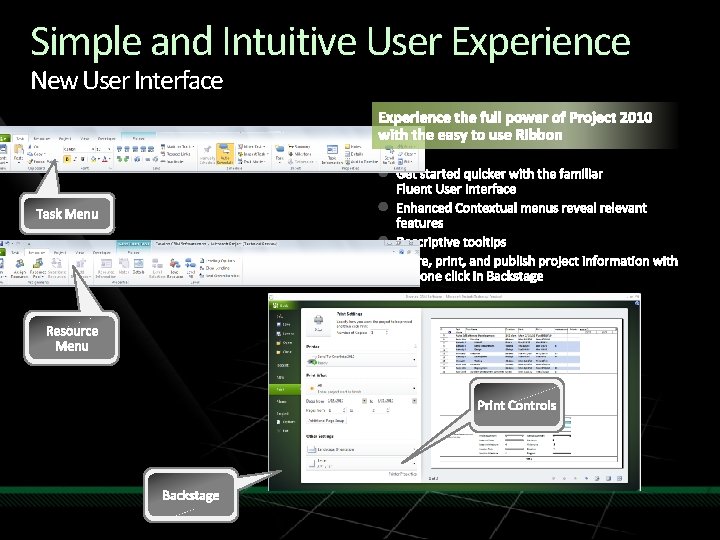Select the Developer tab in the lower ribbon
The image size is (720, 540).
pos(101,253)
